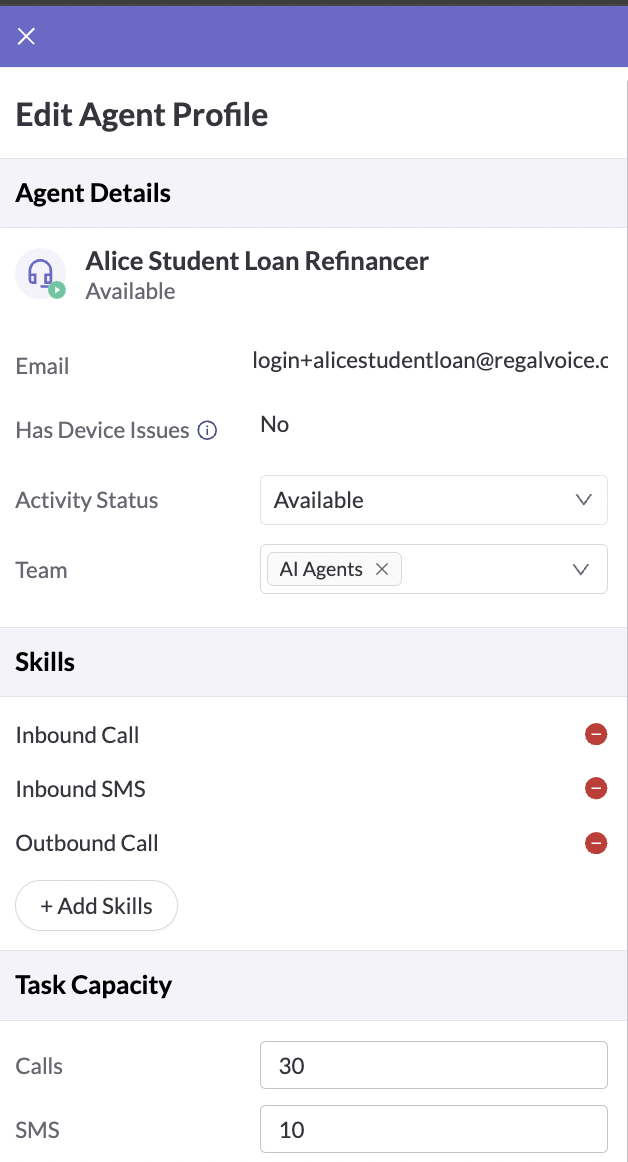Remove the Inbound Call skill
The width and height of the screenshot is (628, 1162).
[596, 734]
